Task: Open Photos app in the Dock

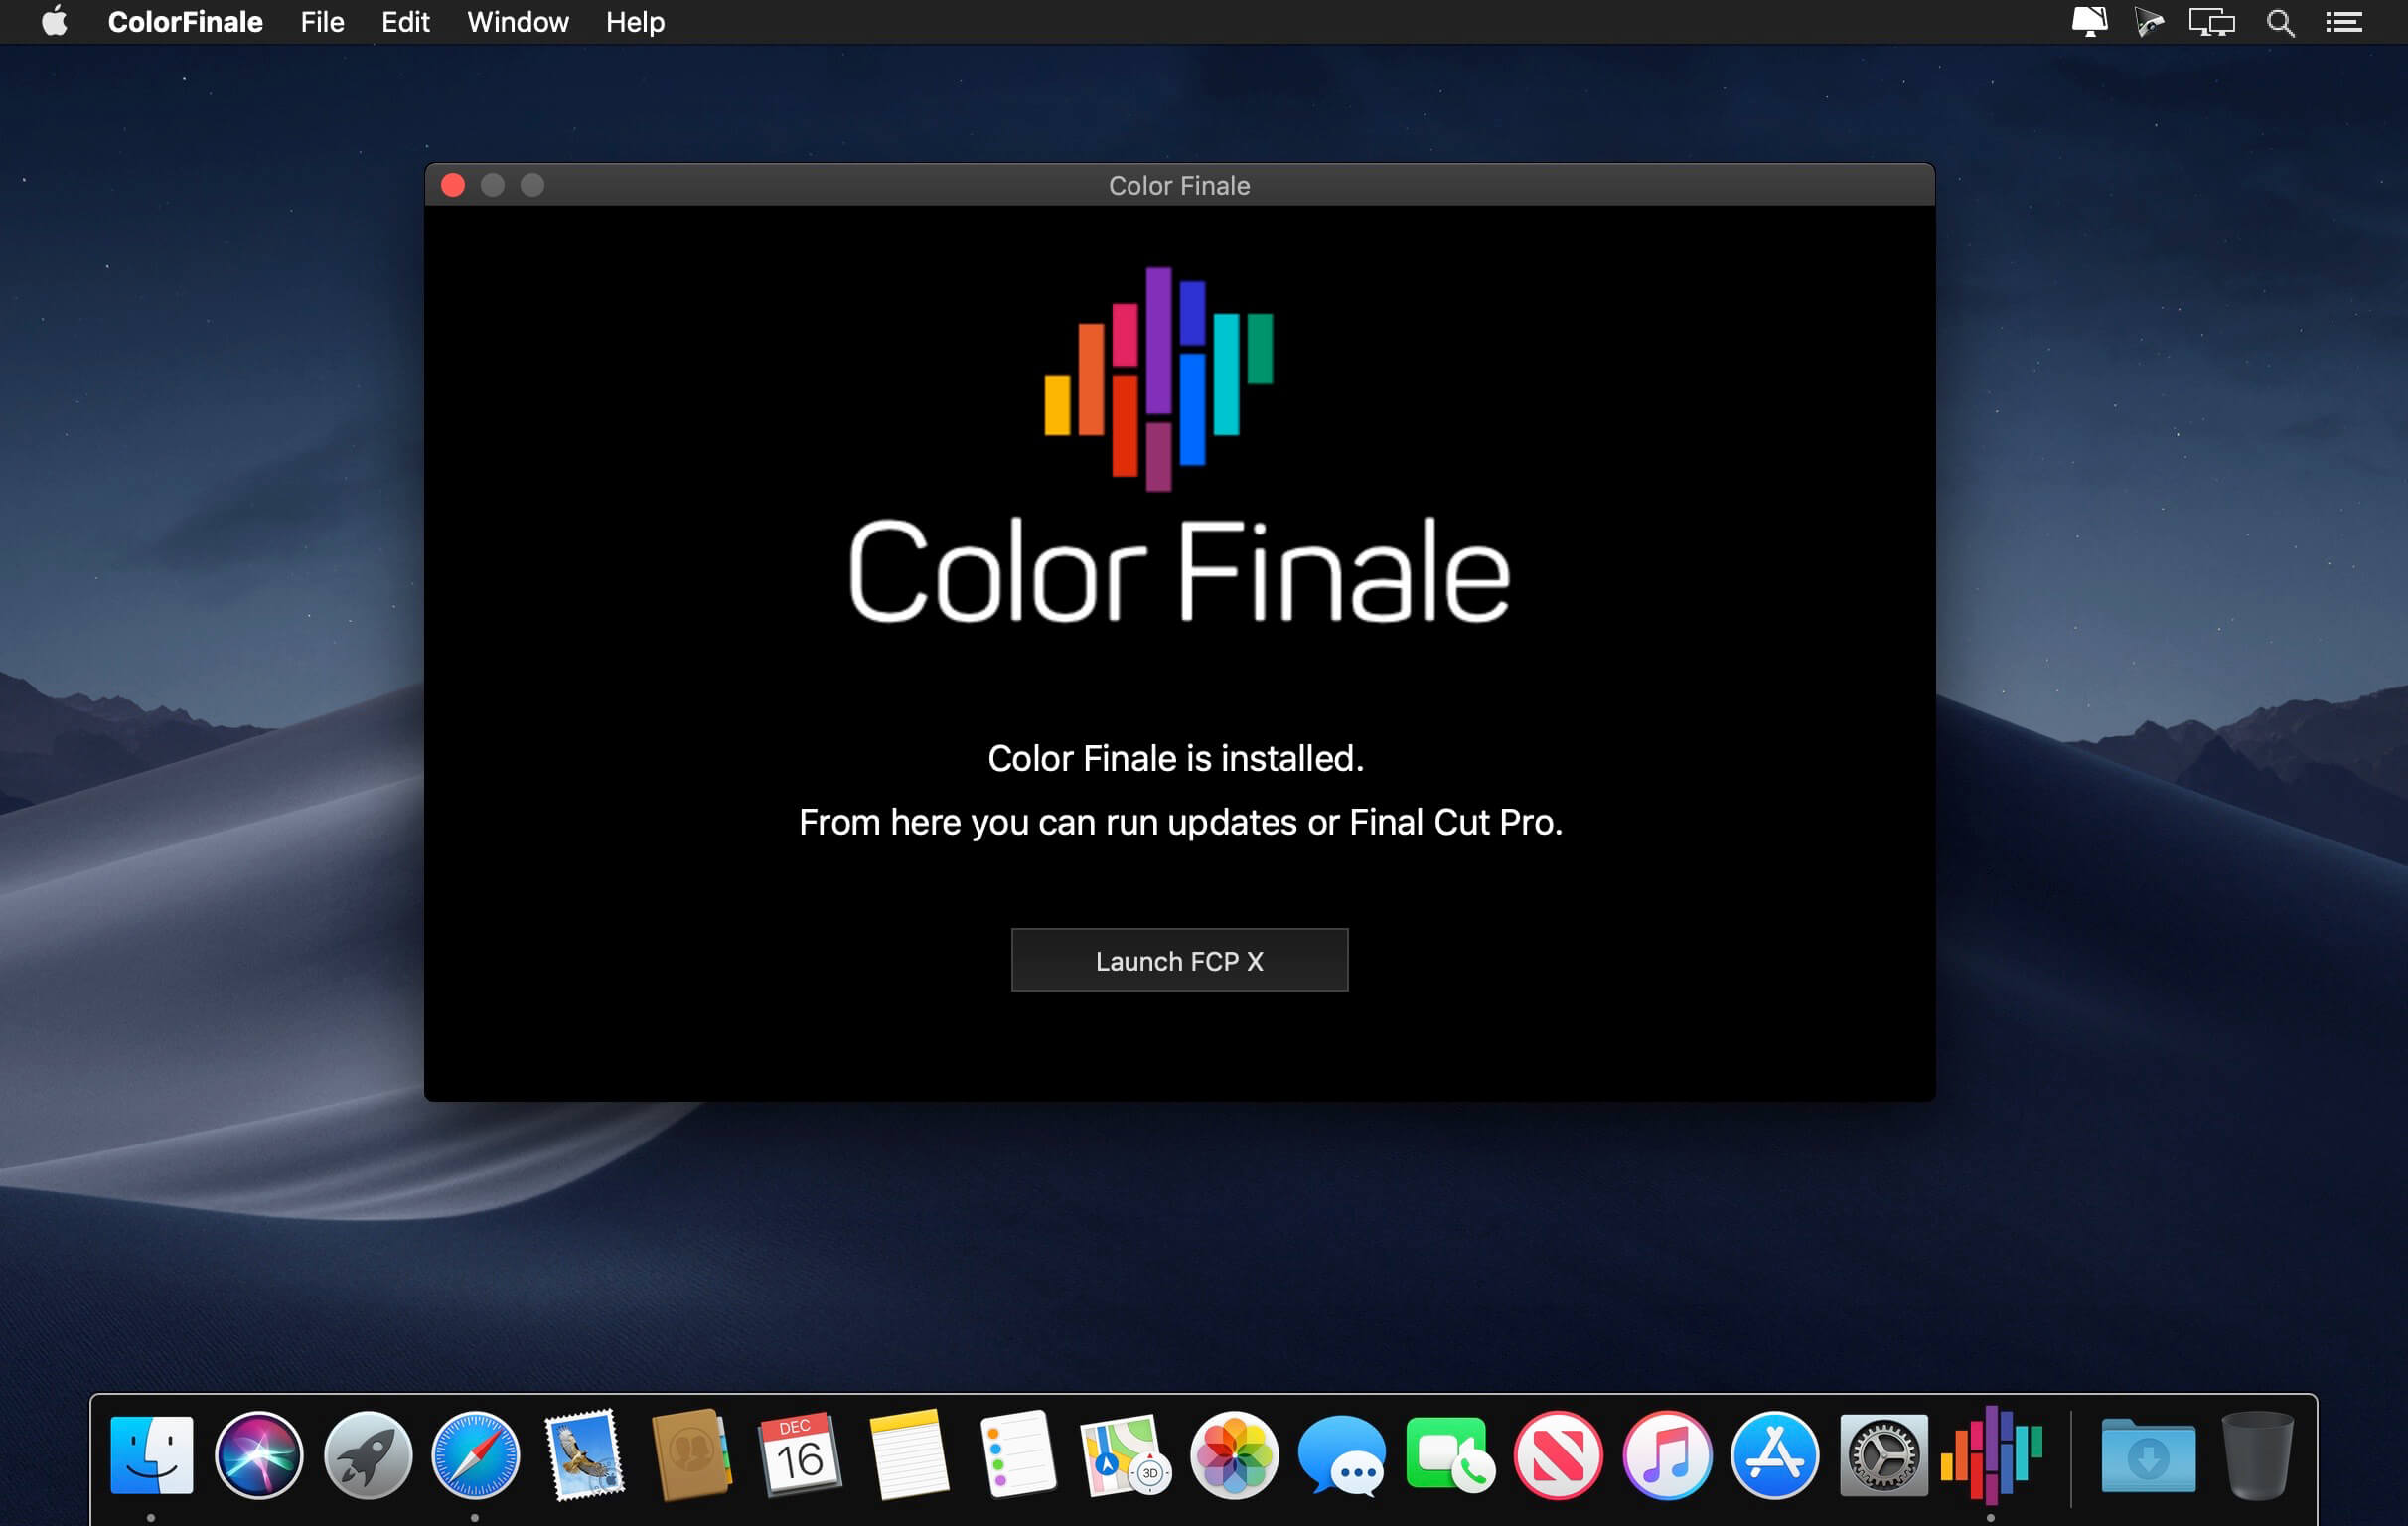Action: 1234,1455
